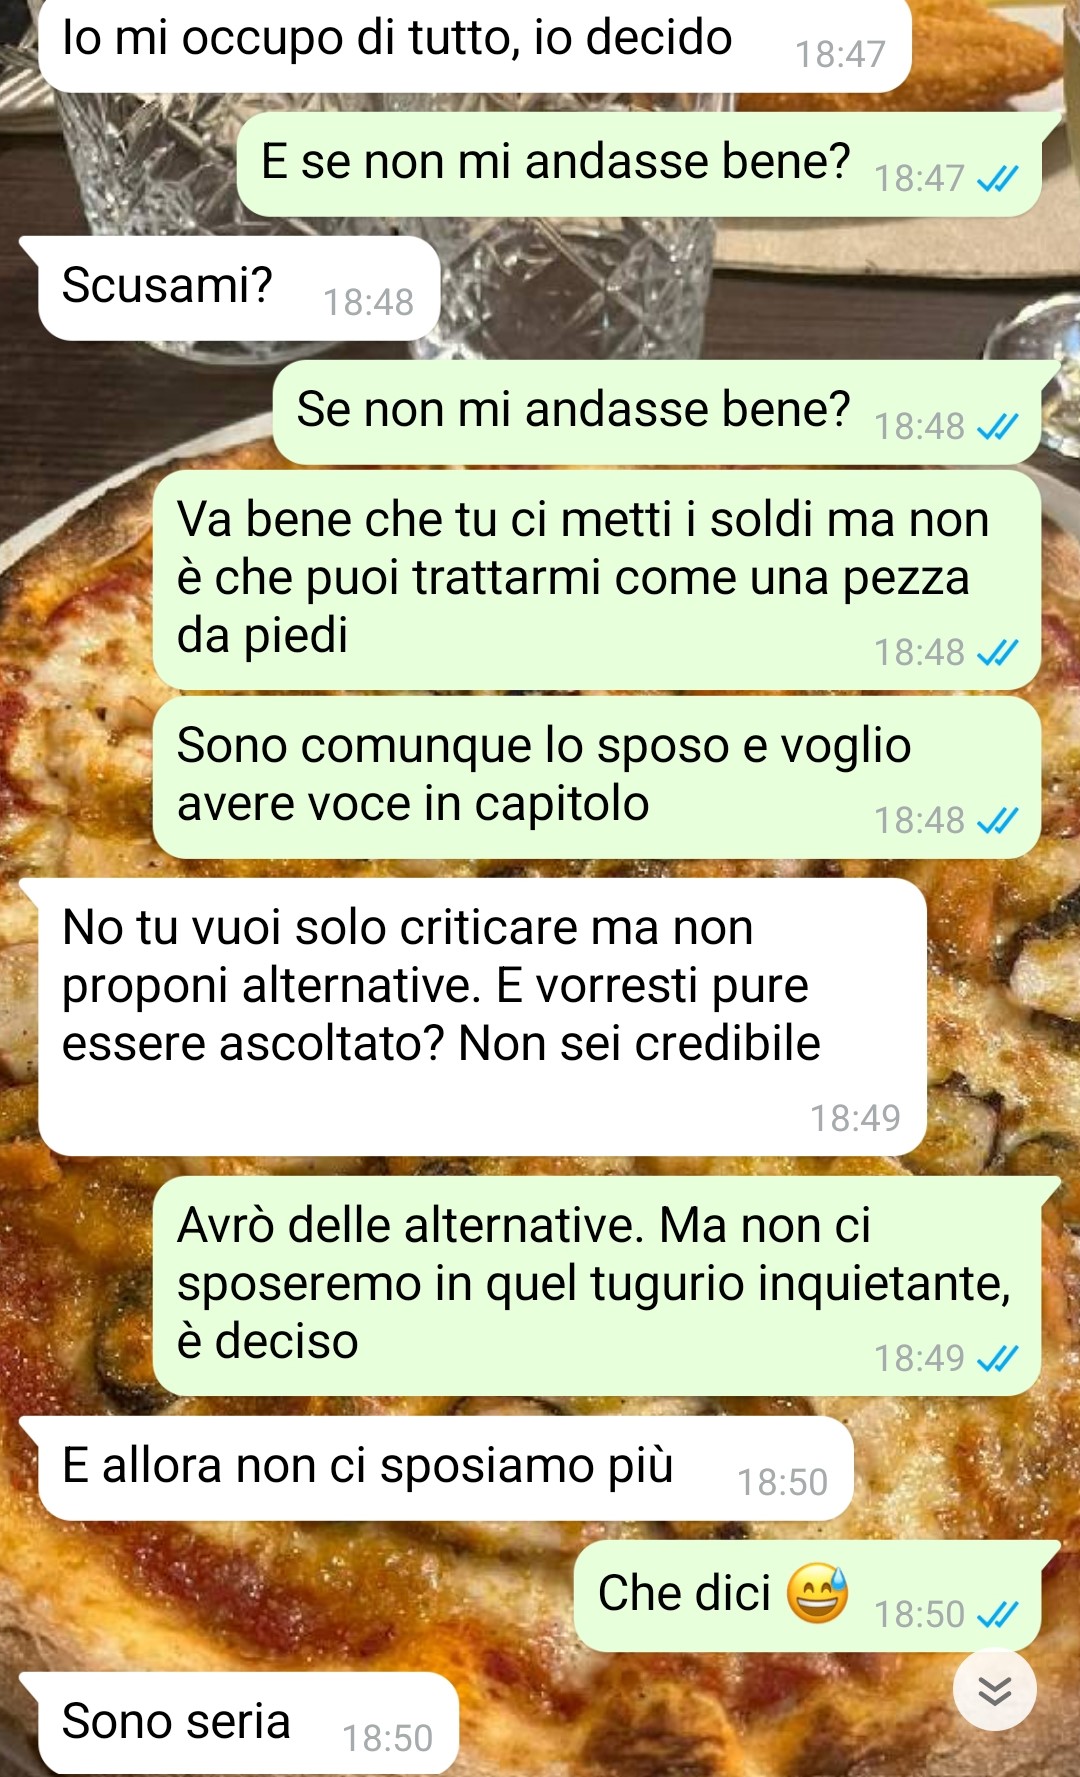
Task: Click read ticks on 'Che dici' message
Action: click(x=997, y=1615)
